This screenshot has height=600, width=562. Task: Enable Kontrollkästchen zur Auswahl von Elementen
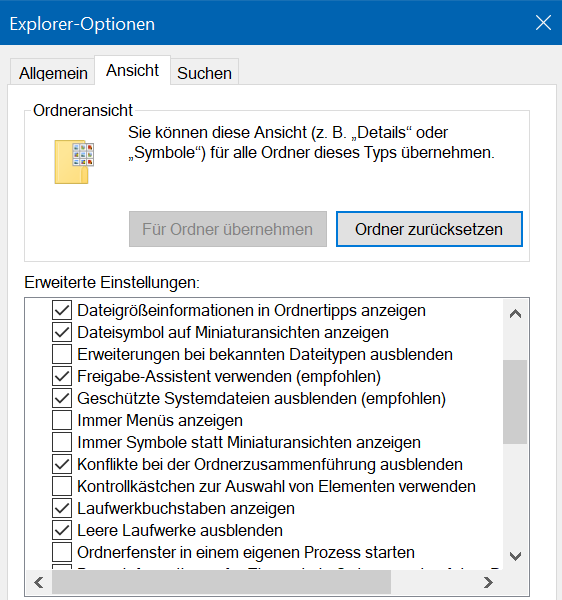pyautogui.click(x=62, y=486)
